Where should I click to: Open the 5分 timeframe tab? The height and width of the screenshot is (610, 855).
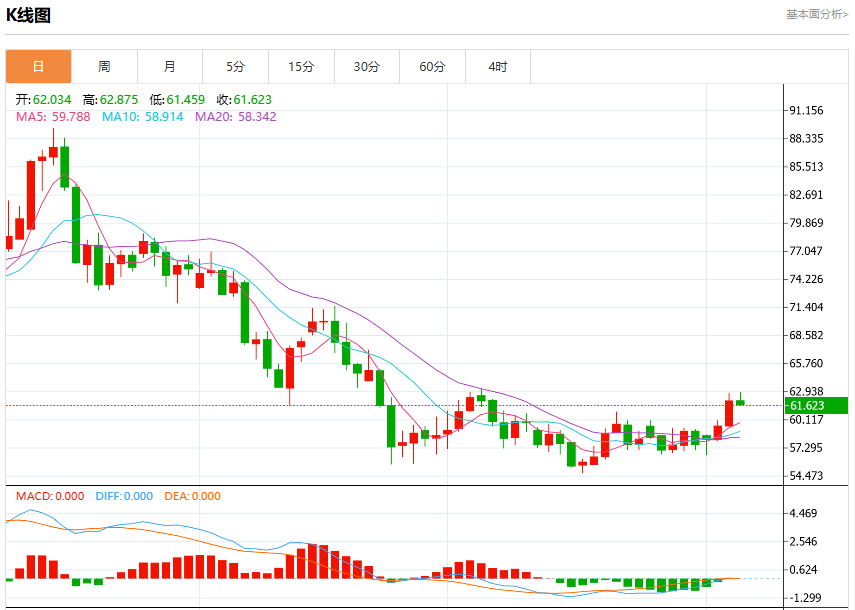tap(236, 67)
